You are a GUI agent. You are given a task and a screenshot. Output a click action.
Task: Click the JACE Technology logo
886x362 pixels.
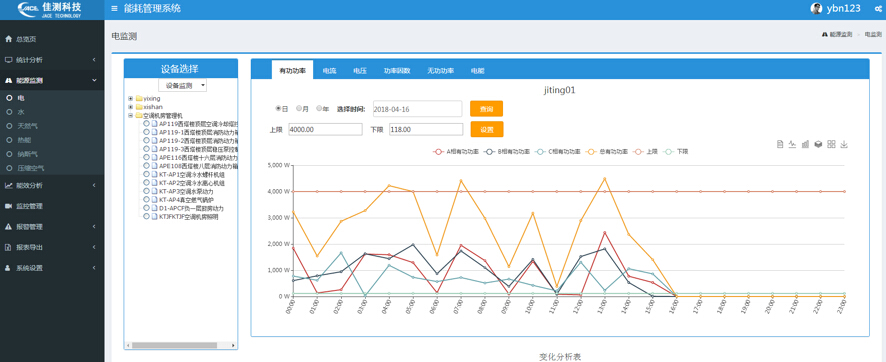click(x=50, y=9)
